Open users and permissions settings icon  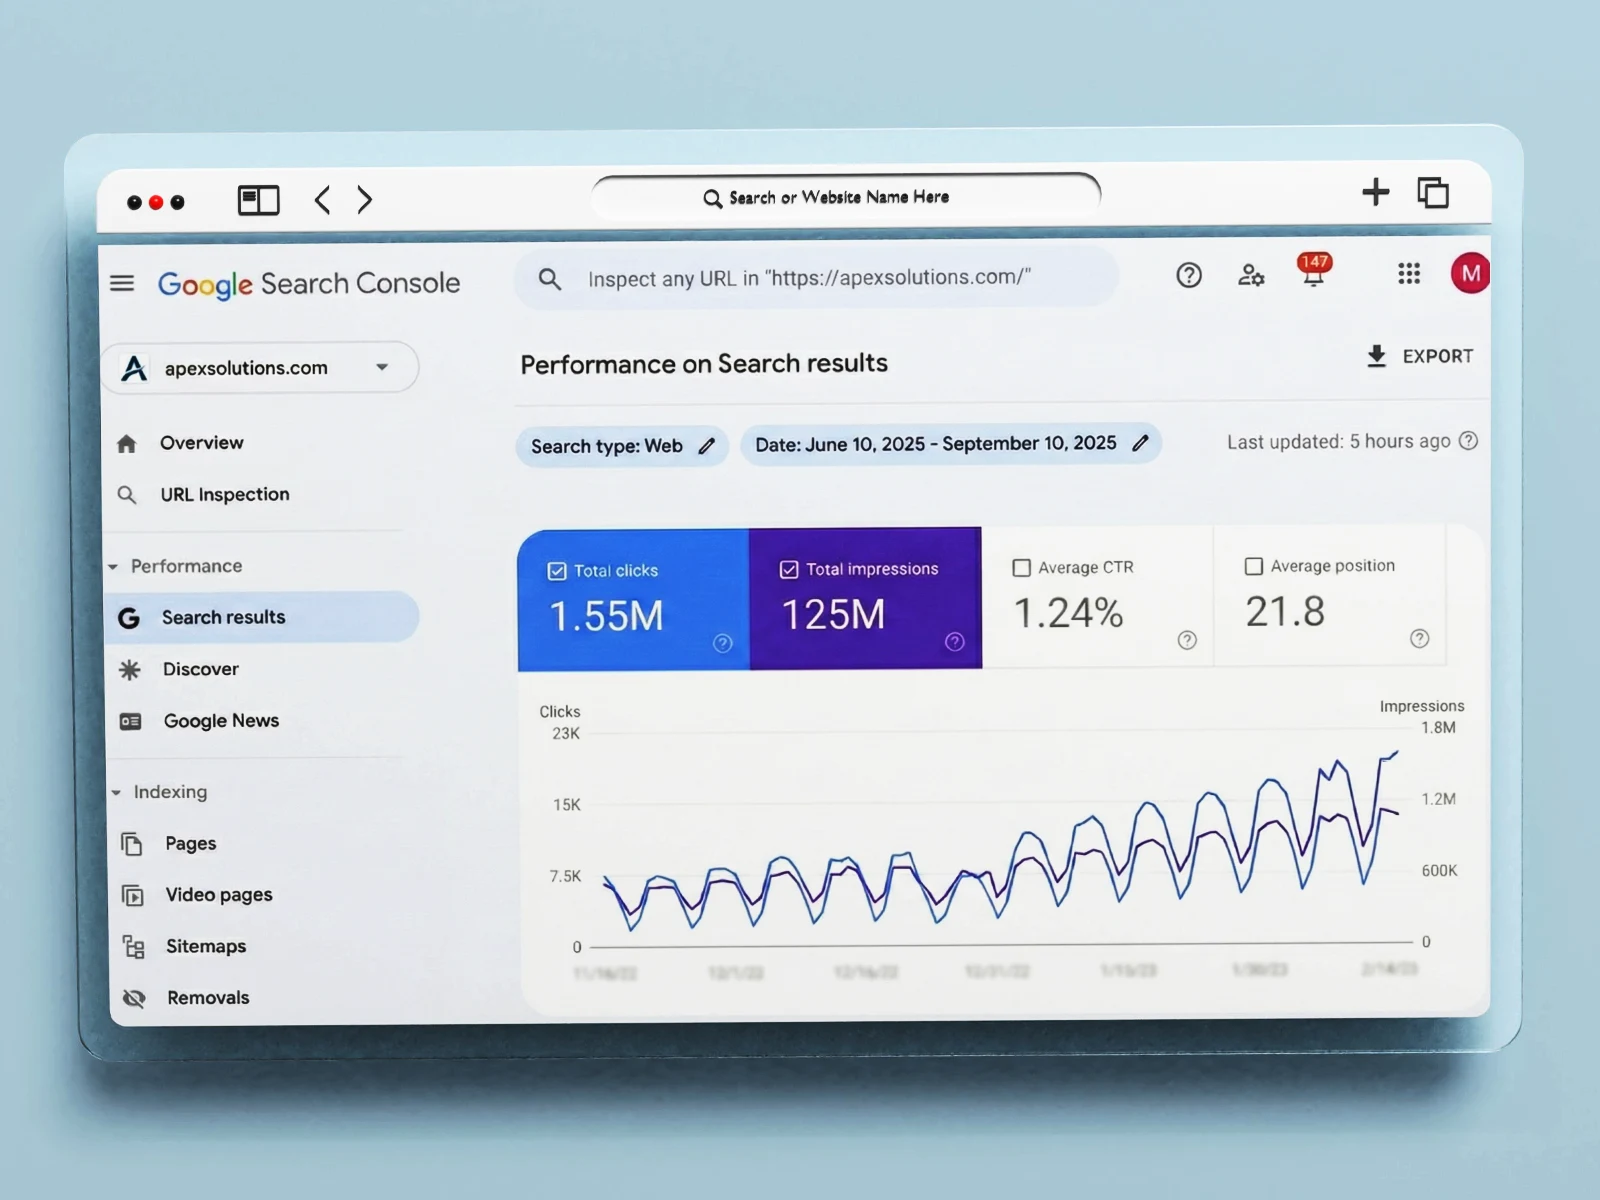click(x=1250, y=275)
